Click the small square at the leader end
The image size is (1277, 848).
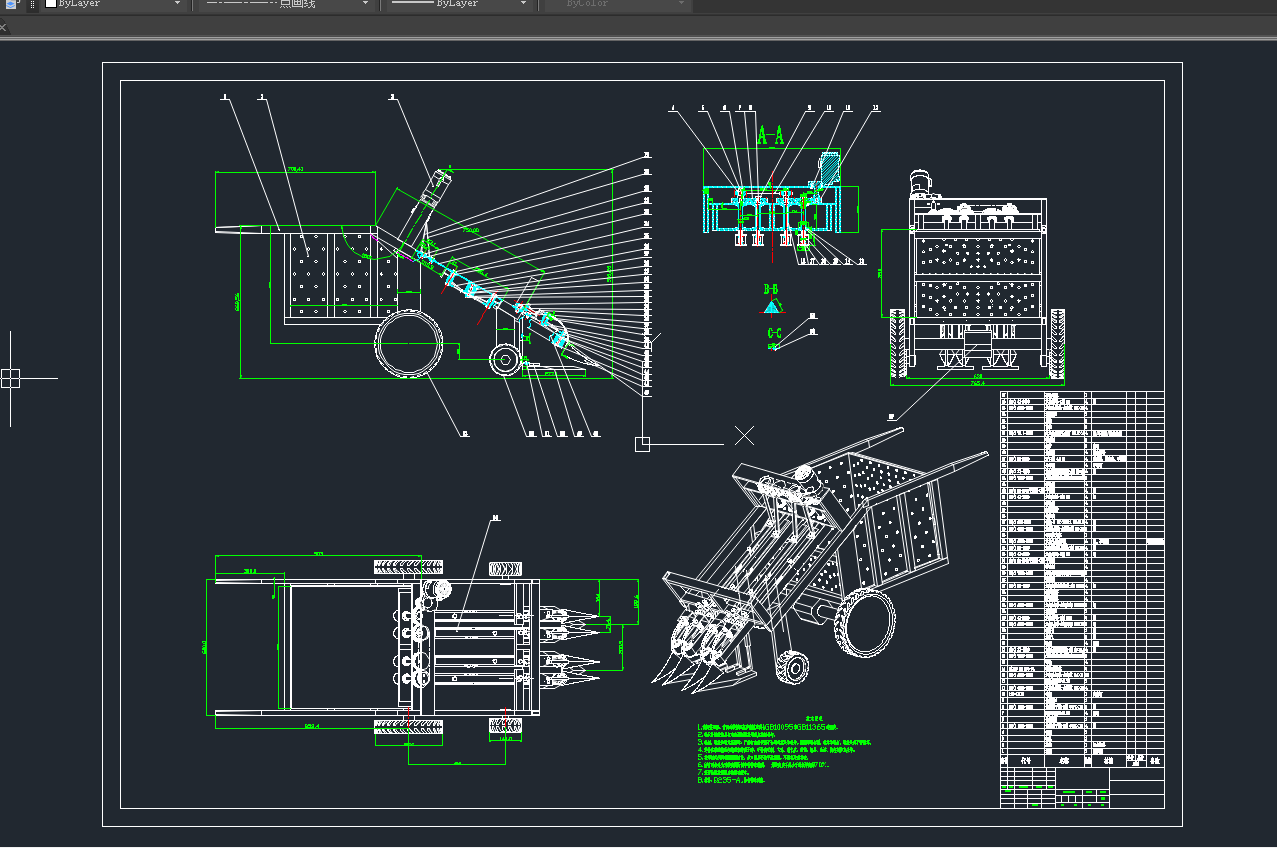tap(643, 444)
